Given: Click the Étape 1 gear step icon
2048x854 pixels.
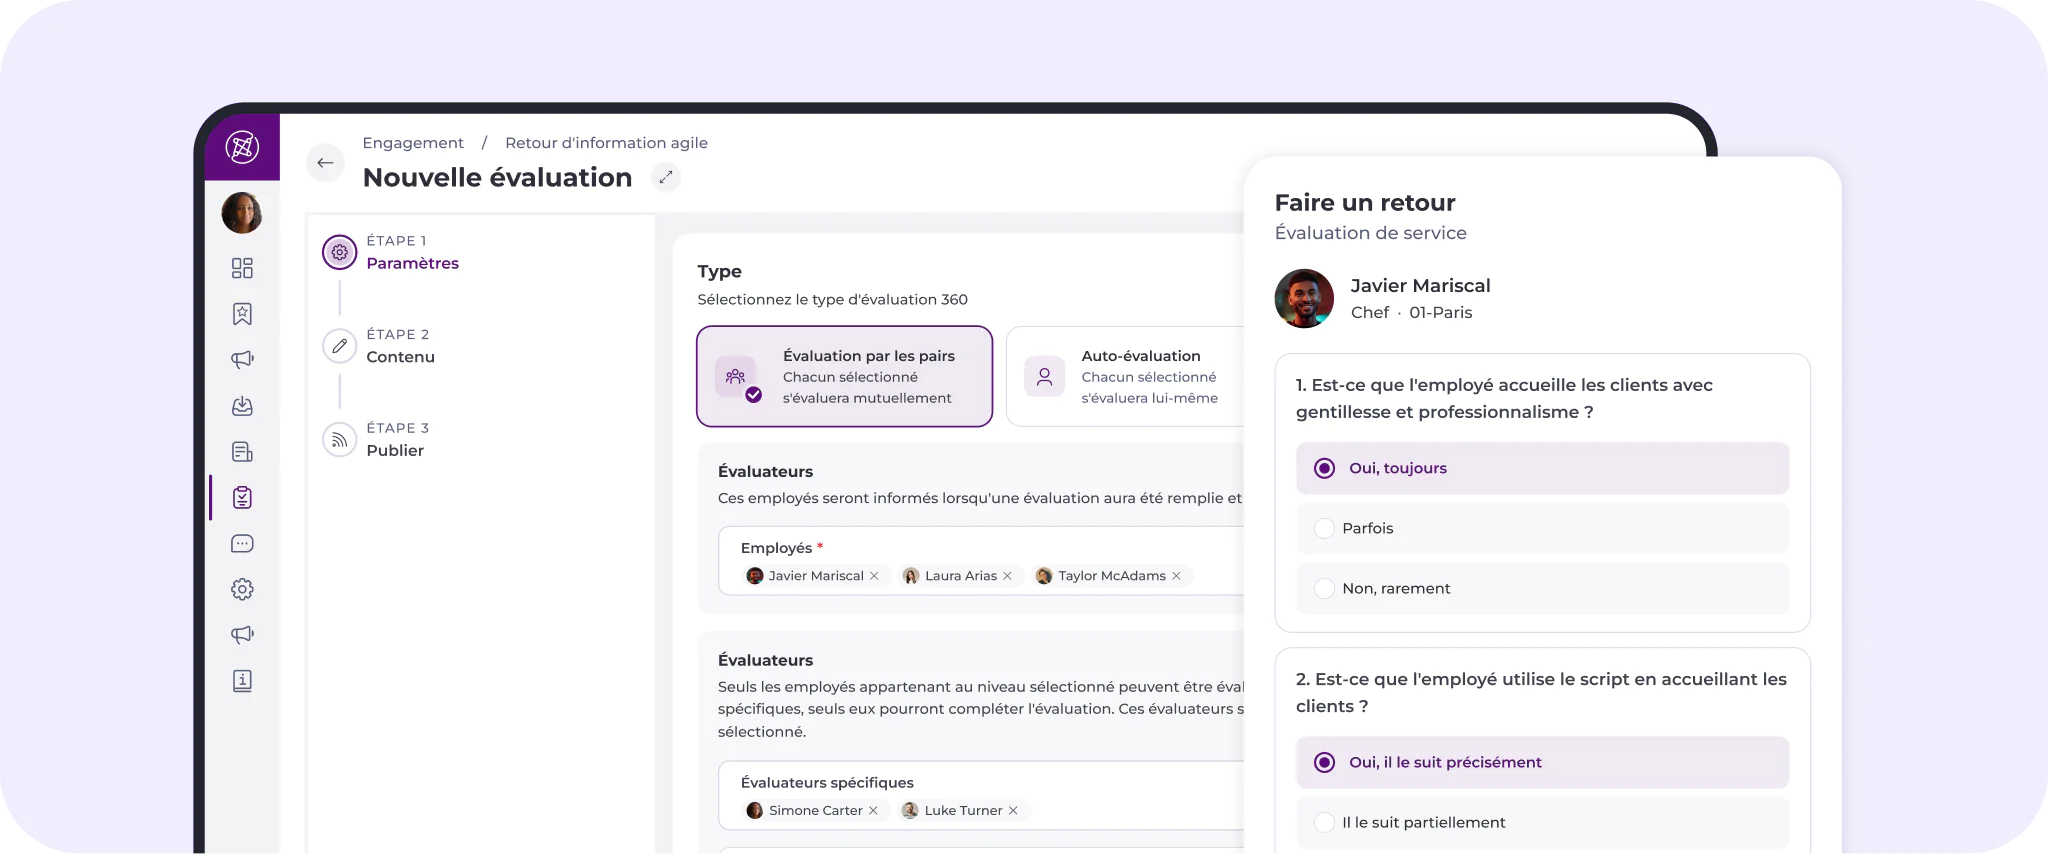Looking at the screenshot, I should 340,252.
